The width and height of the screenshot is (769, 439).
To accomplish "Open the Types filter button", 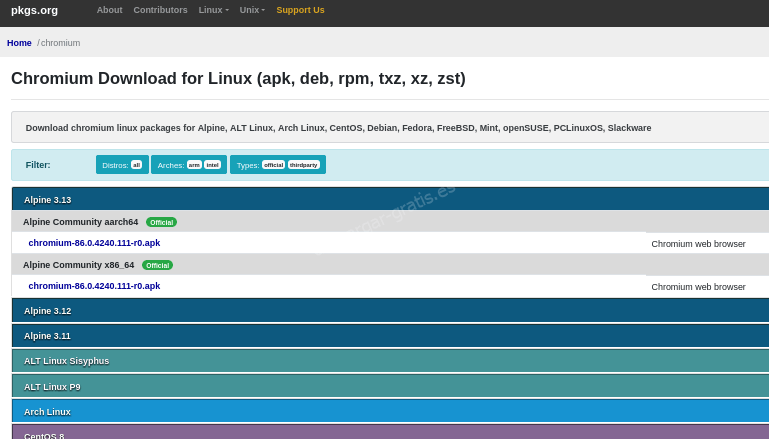I will coord(278,165).
